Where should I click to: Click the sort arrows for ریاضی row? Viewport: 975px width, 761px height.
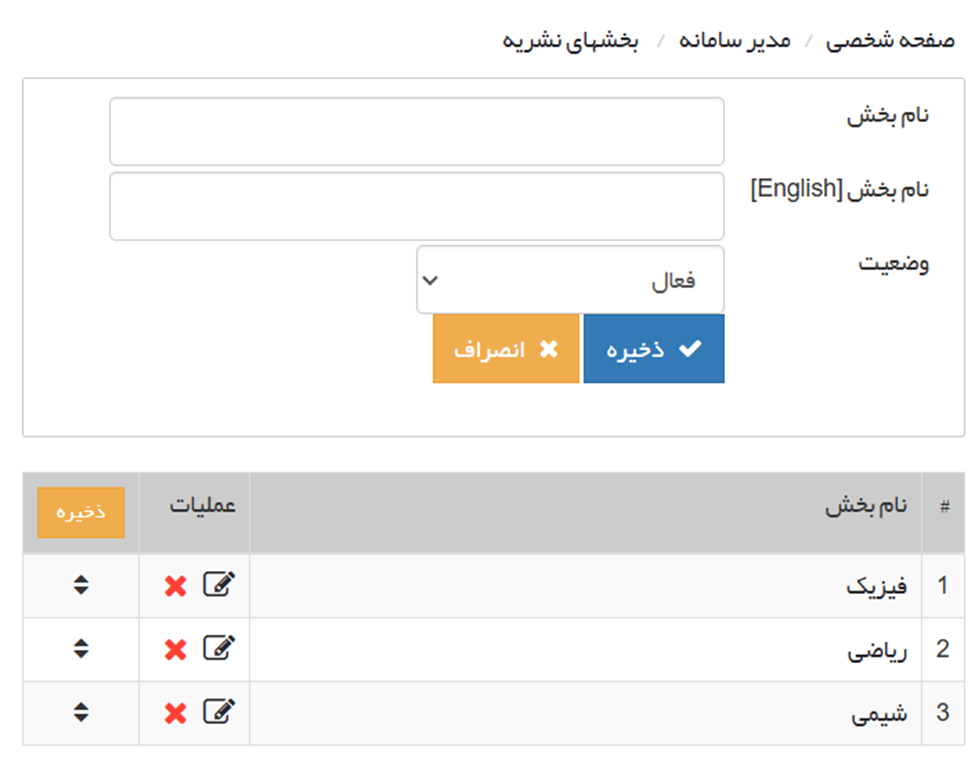pos(81,649)
